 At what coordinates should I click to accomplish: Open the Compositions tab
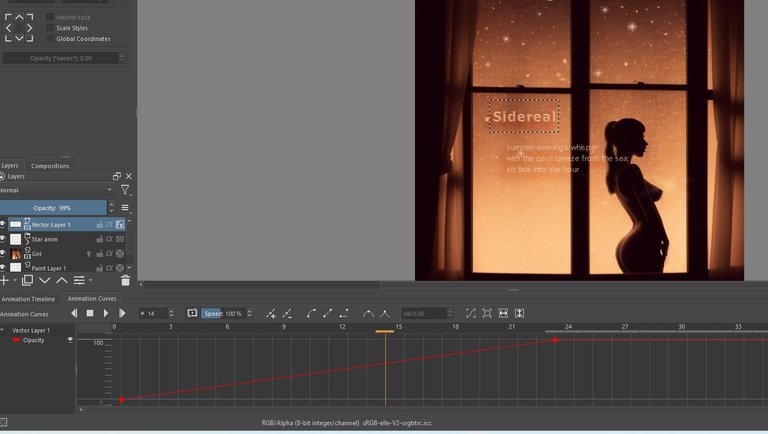pyautogui.click(x=50, y=166)
